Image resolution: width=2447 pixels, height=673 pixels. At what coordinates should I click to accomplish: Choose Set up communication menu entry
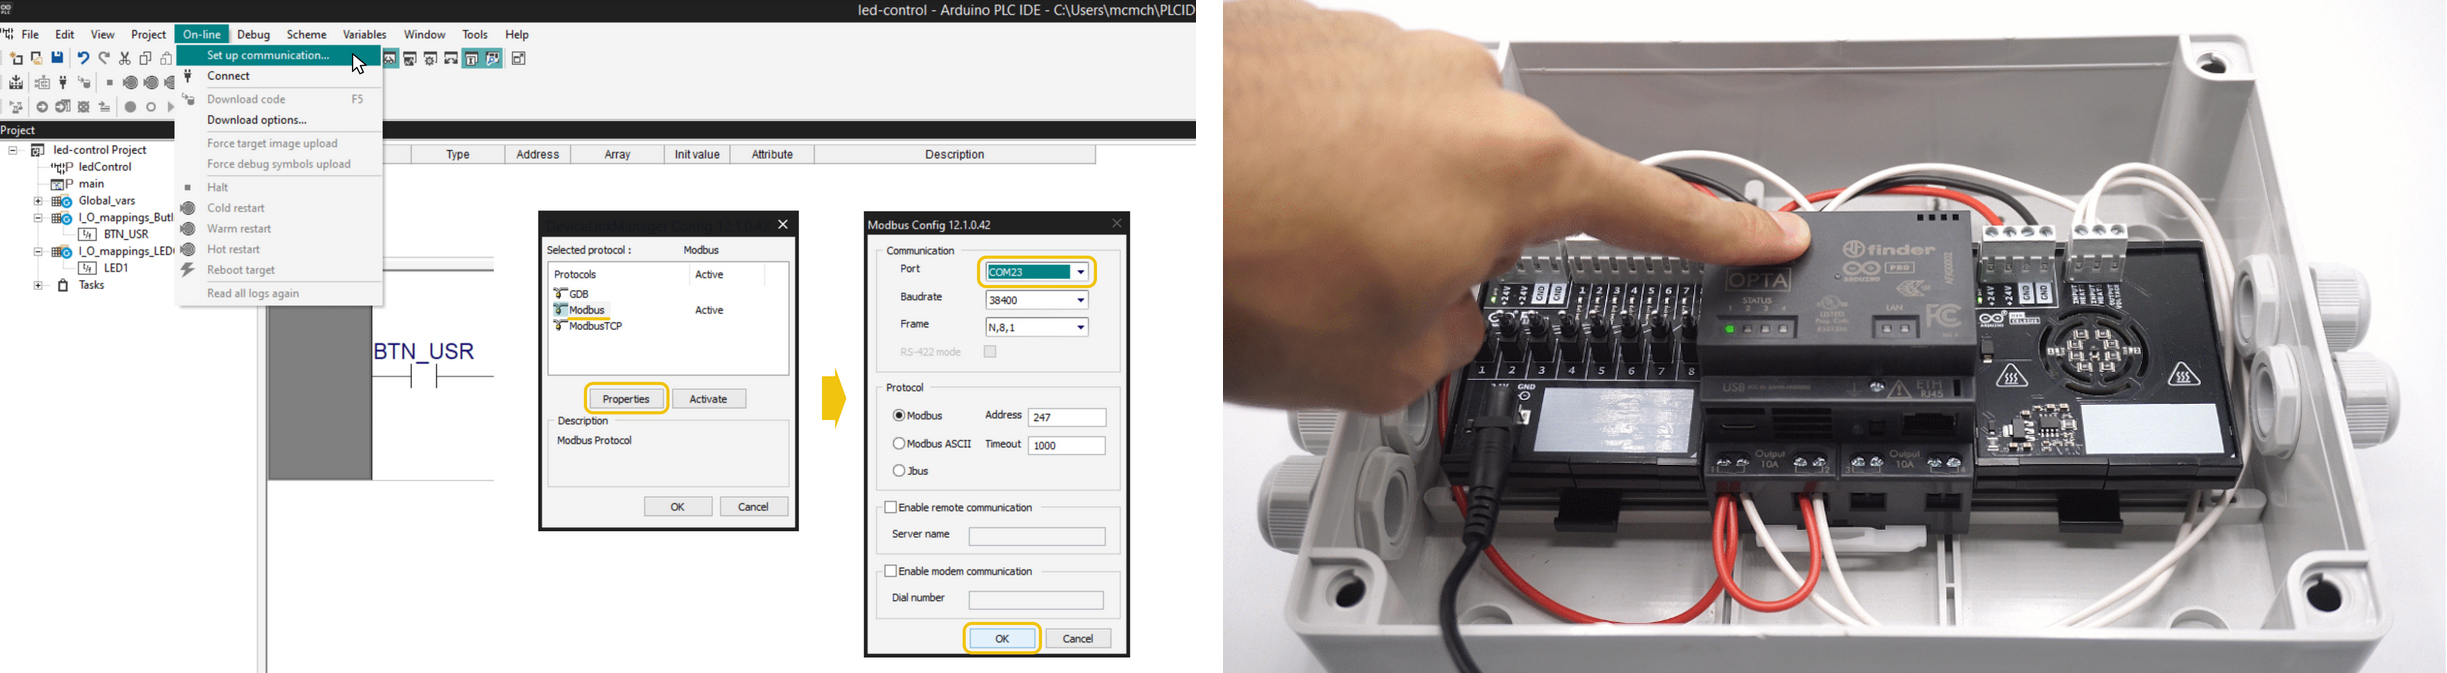click(x=268, y=56)
